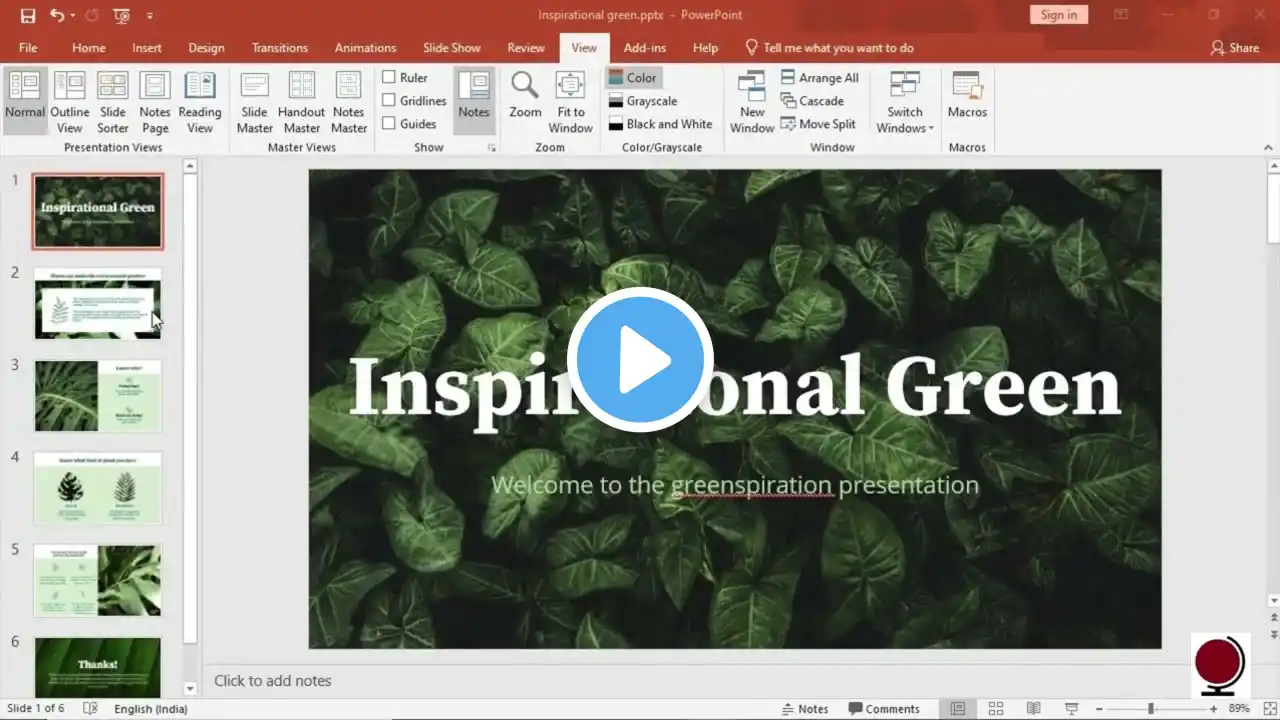This screenshot has width=1280, height=720.
Task: Open the Notes Master view
Action: [349, 100]
